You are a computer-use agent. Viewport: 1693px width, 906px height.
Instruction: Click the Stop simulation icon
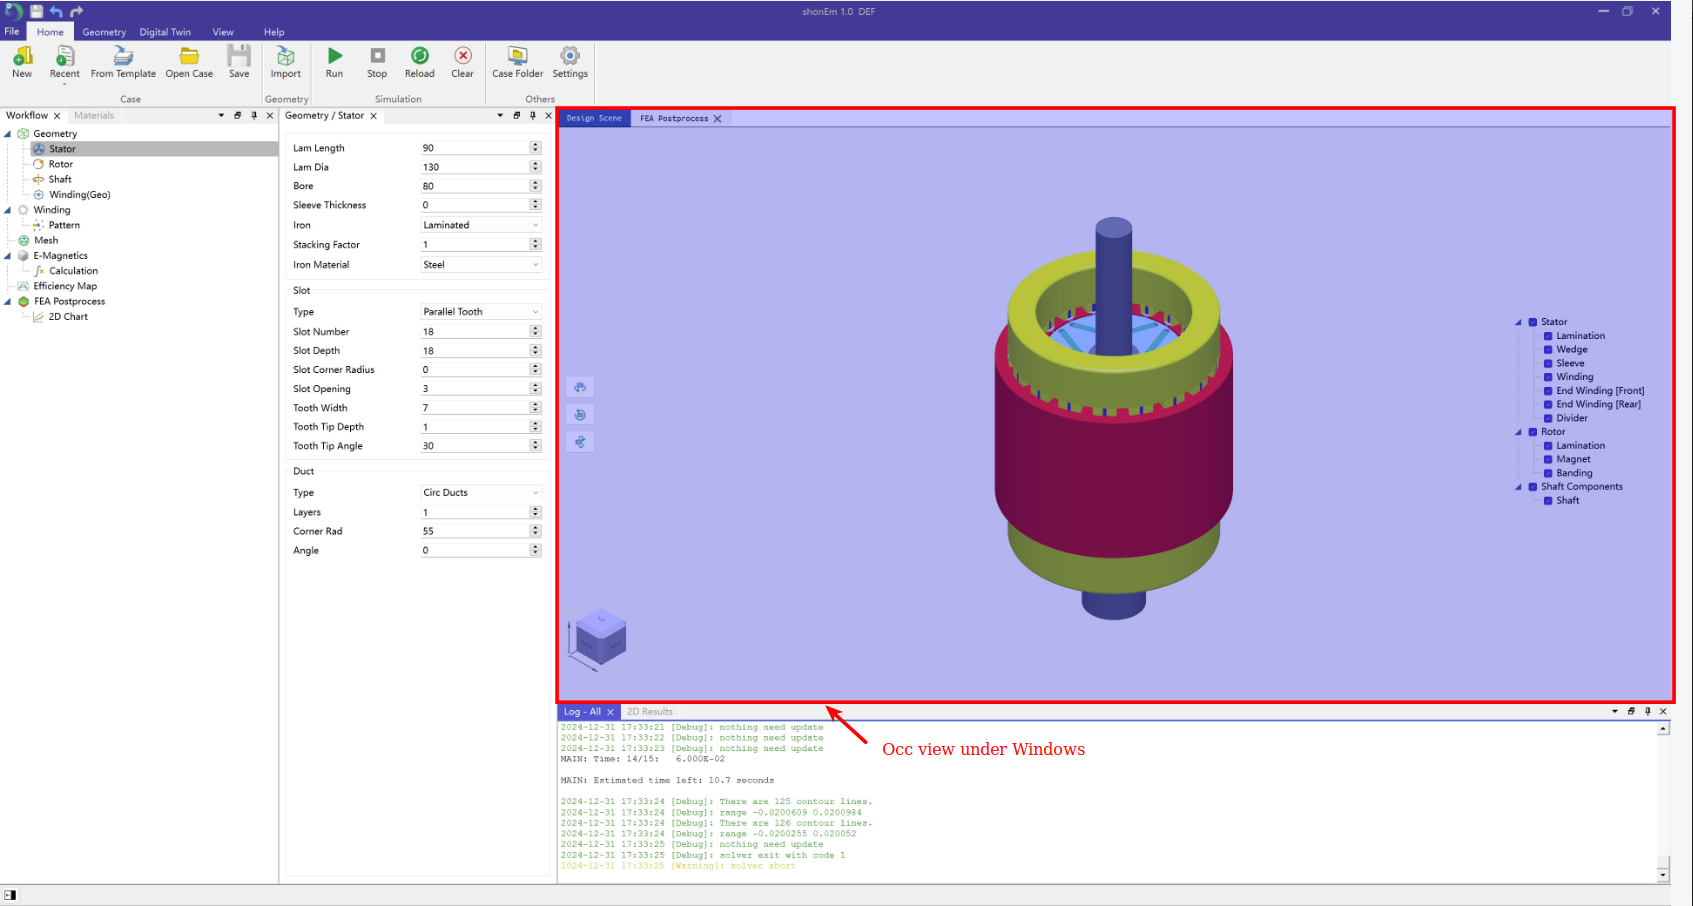click(377, 56)
